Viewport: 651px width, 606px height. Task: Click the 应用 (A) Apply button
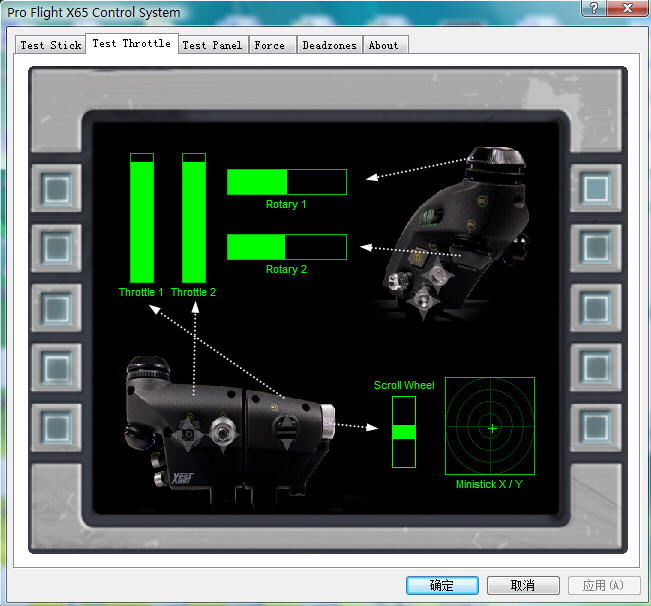pyautogui.click(x=604, y=585)
